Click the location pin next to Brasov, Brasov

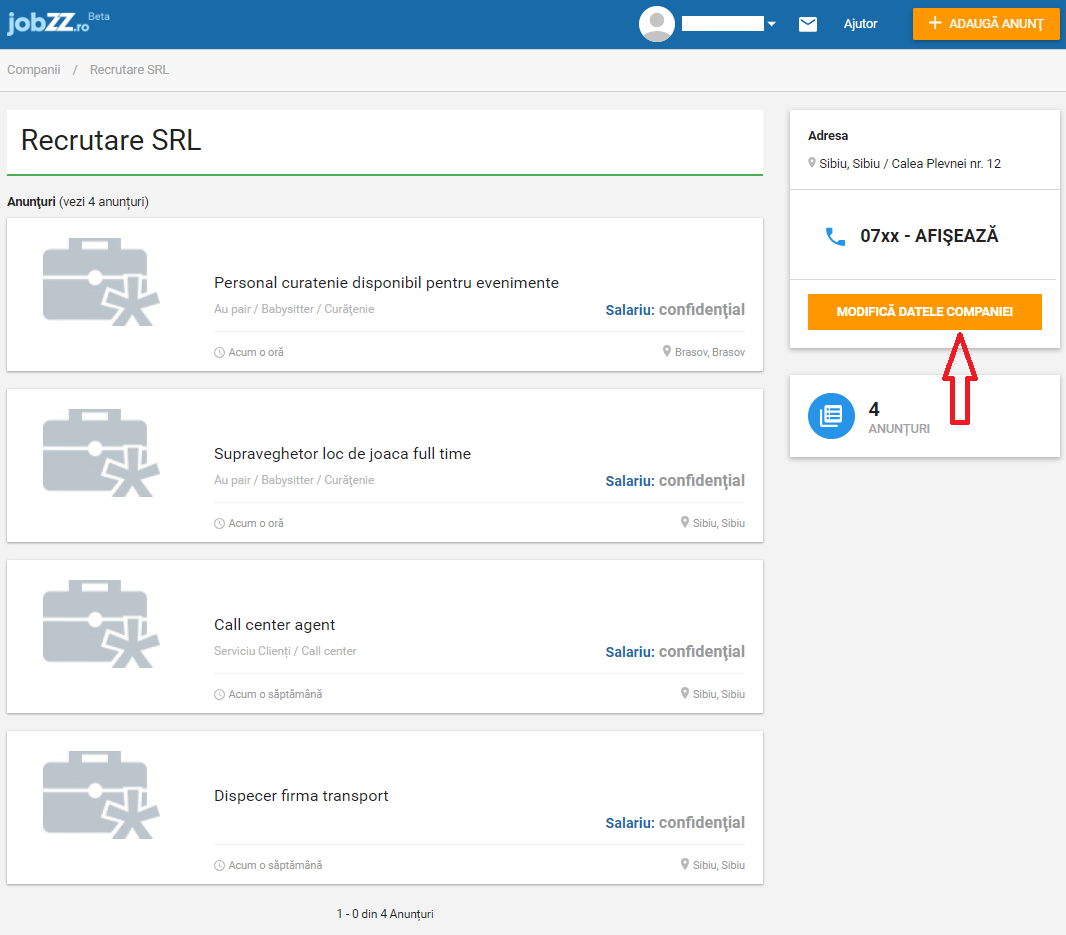coord(667,351)
